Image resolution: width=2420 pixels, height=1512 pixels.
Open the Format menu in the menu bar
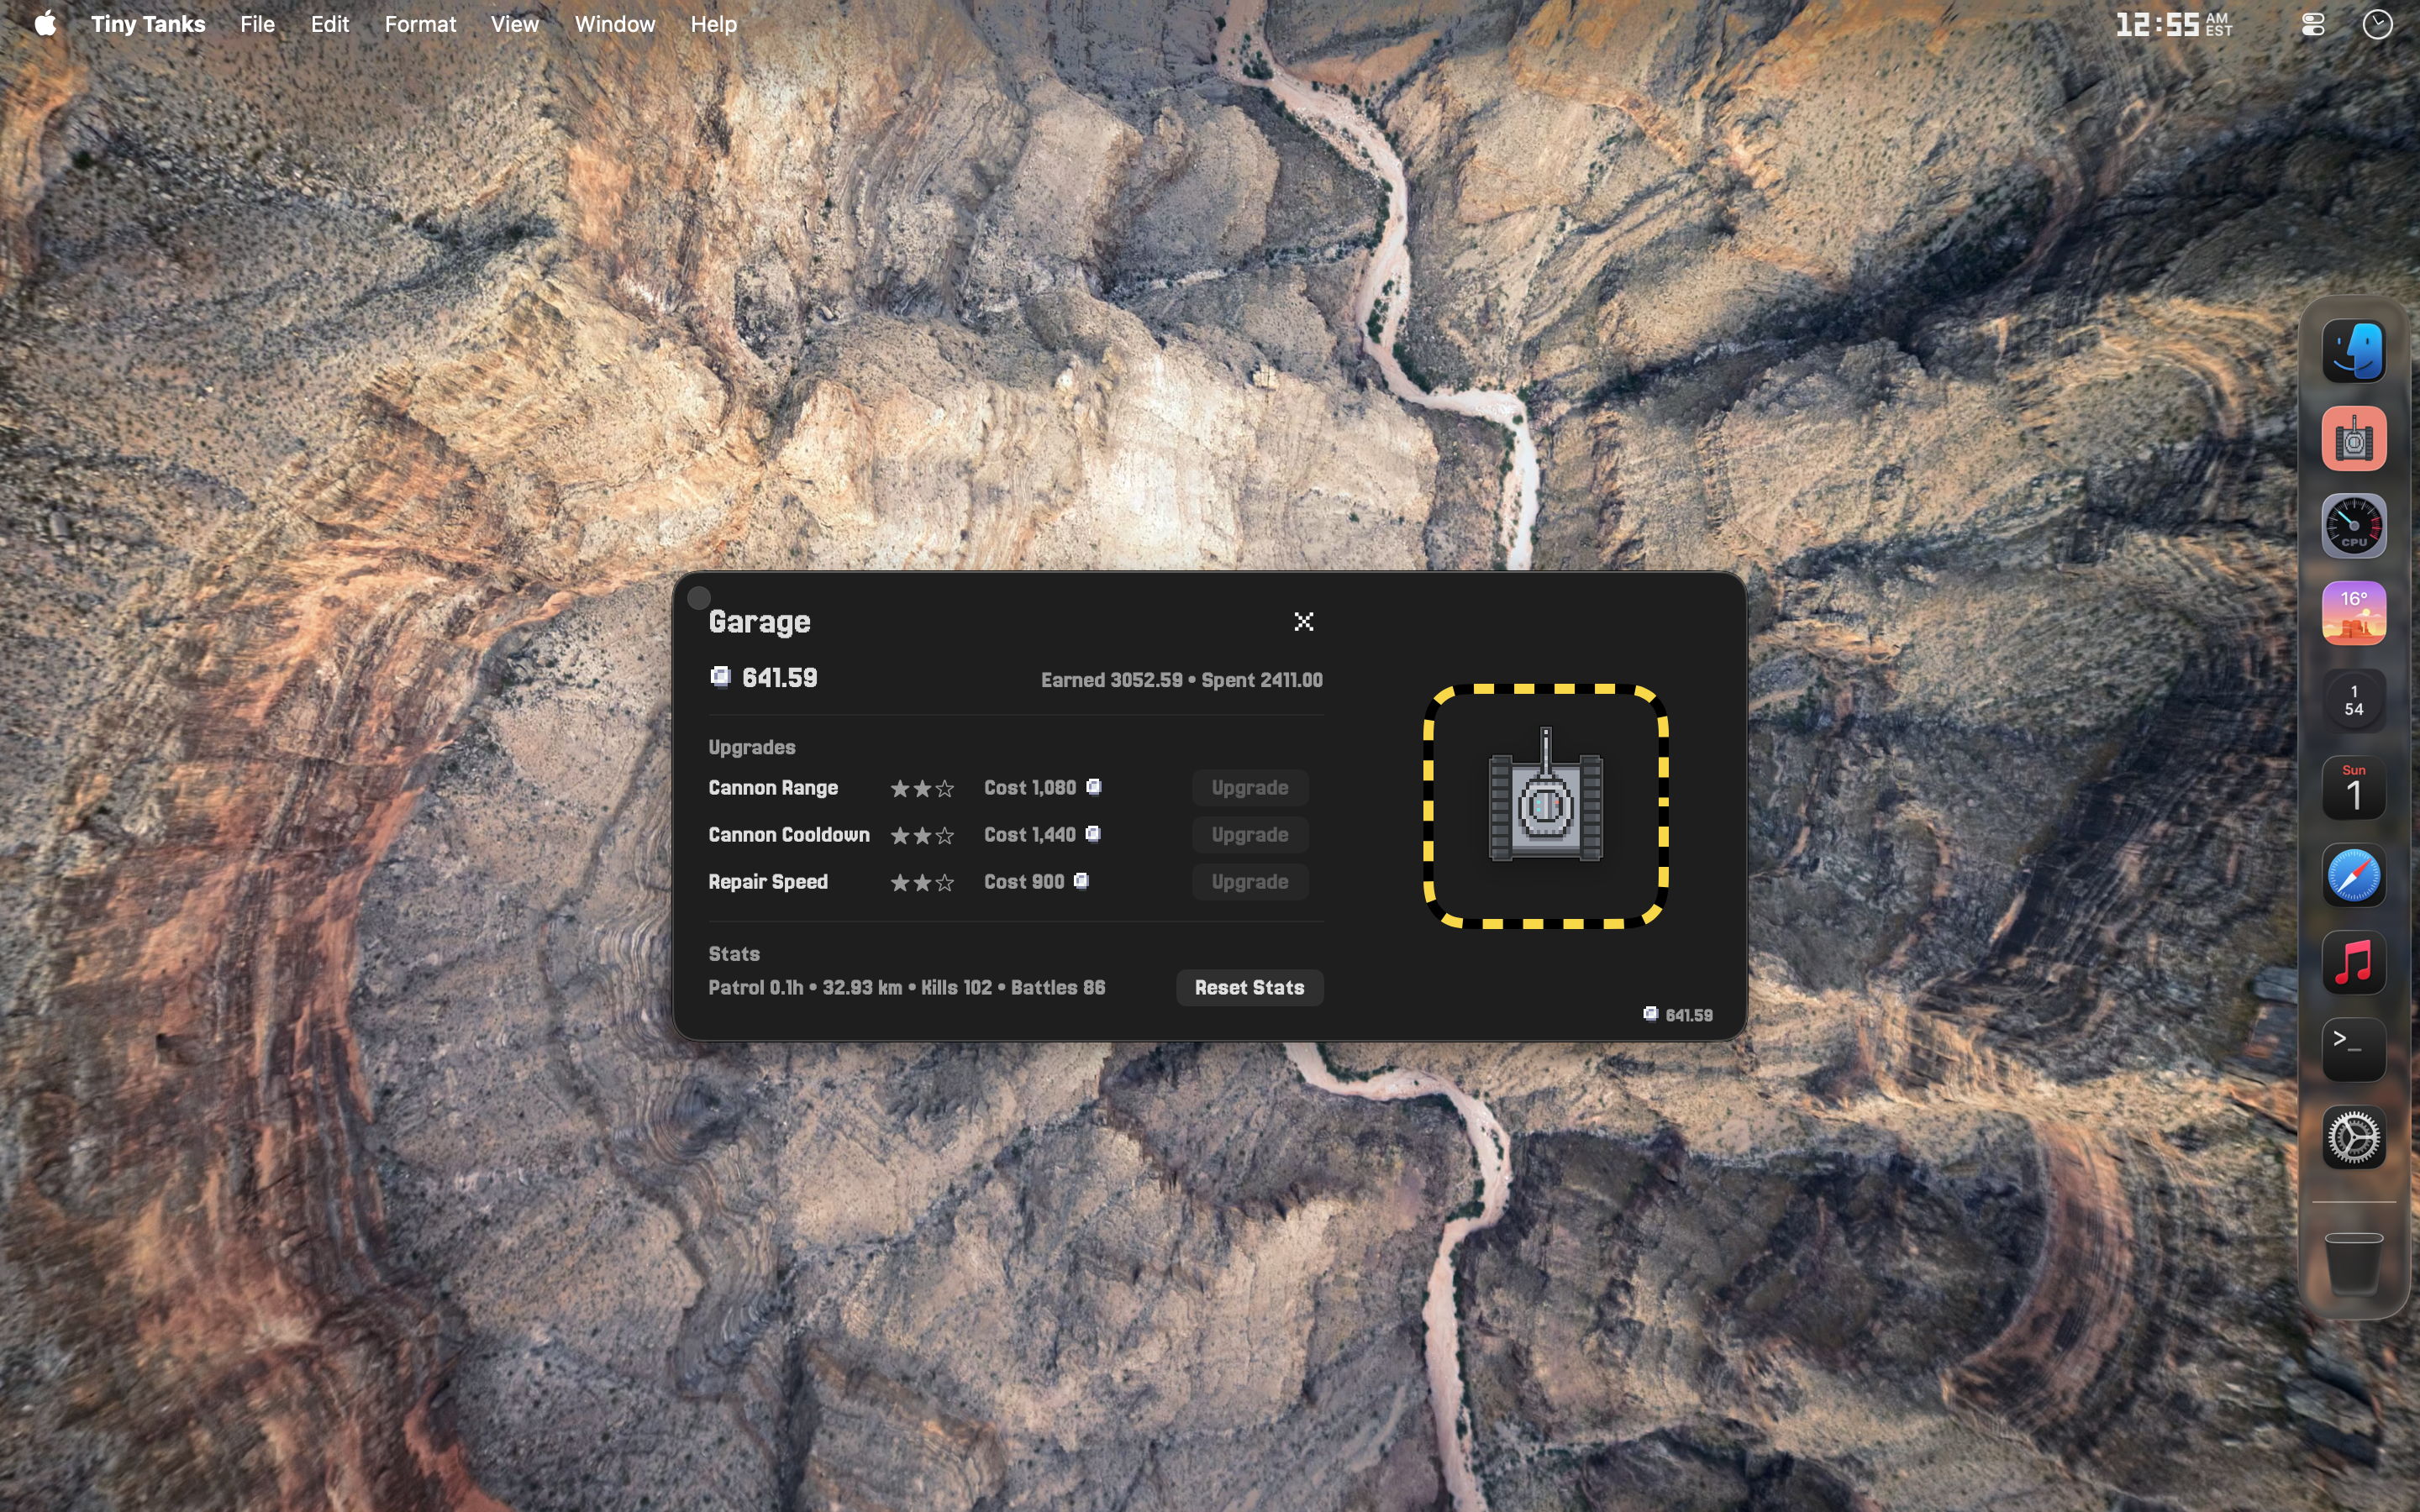point(420,23)
